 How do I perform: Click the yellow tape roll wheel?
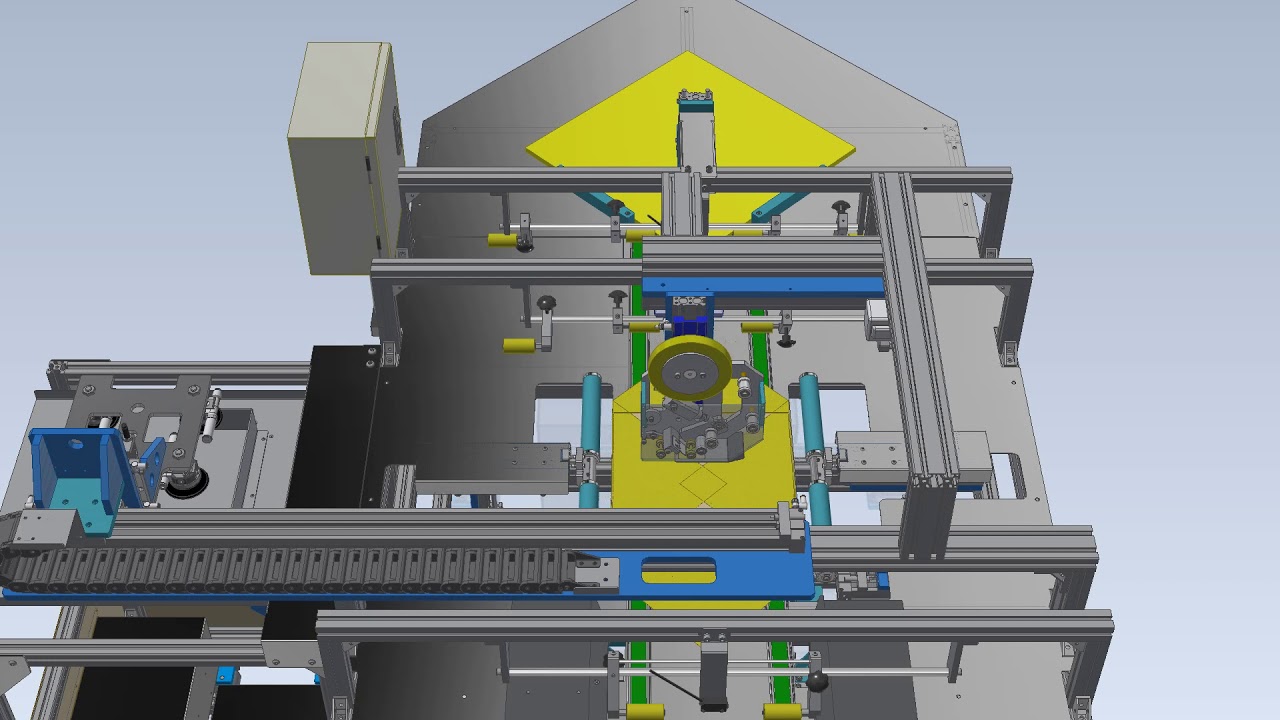pyautogui.click(x=688, y=370)
